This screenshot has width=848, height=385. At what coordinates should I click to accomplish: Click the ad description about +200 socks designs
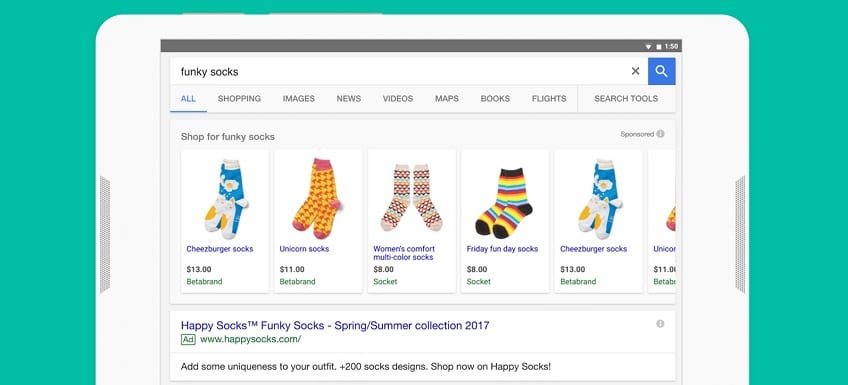(x=366, y=367)
